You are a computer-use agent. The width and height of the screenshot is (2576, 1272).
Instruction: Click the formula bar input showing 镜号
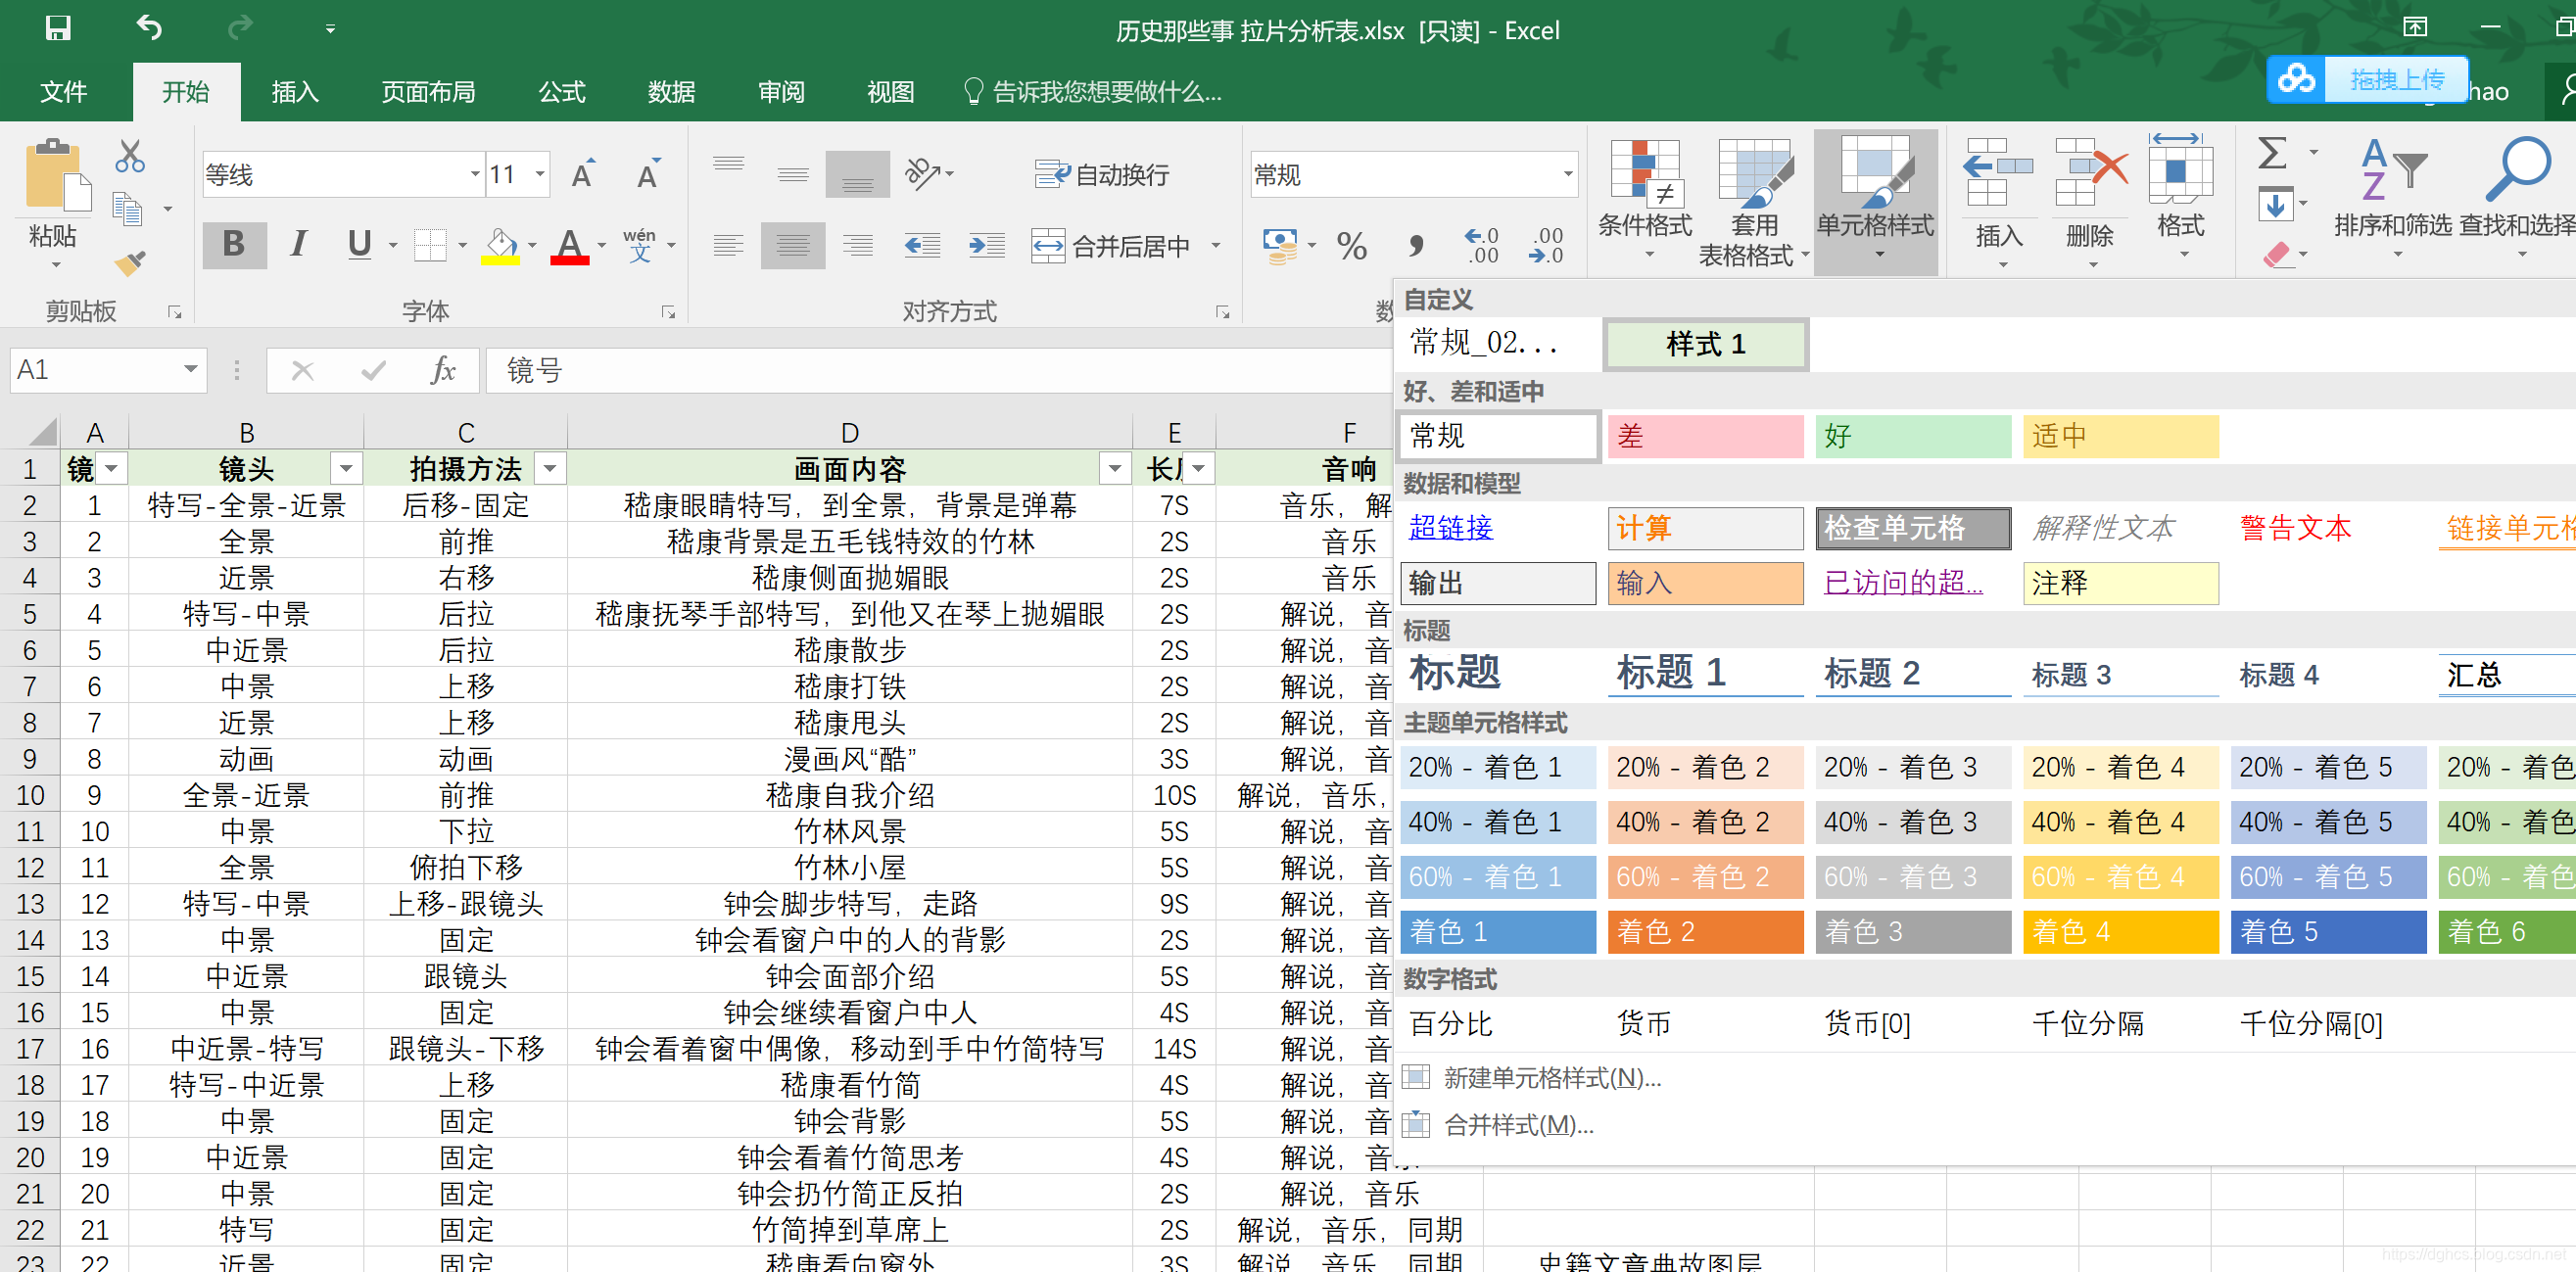click(938, 370)
